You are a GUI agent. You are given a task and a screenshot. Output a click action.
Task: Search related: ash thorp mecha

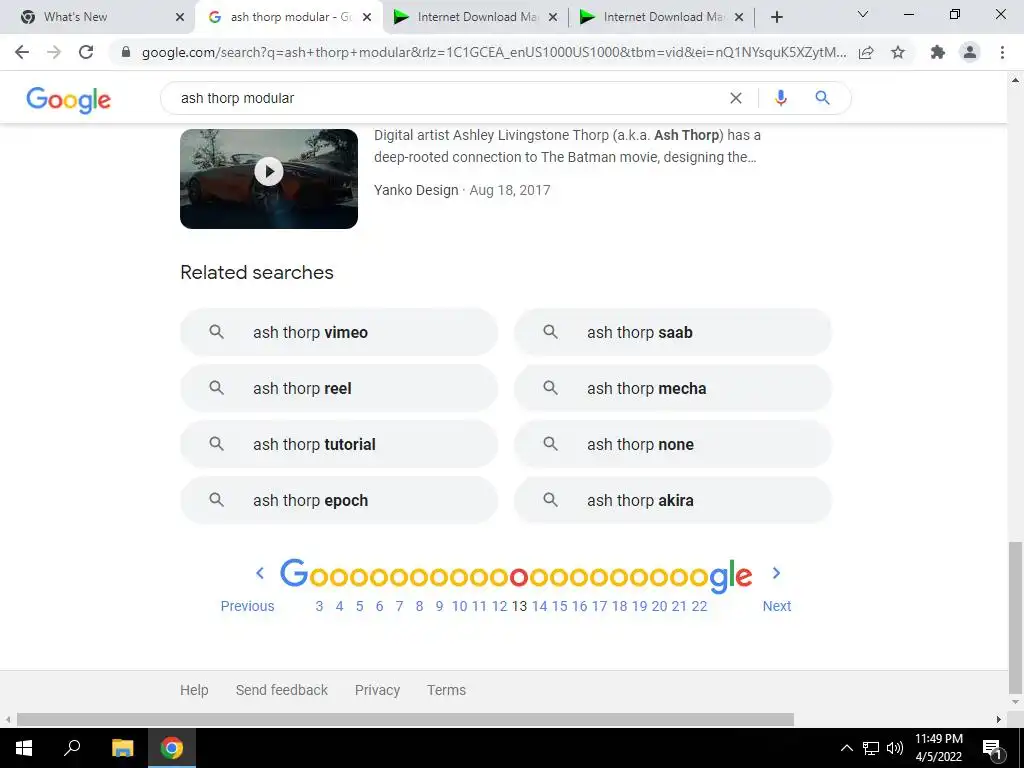tap(673, 388)
